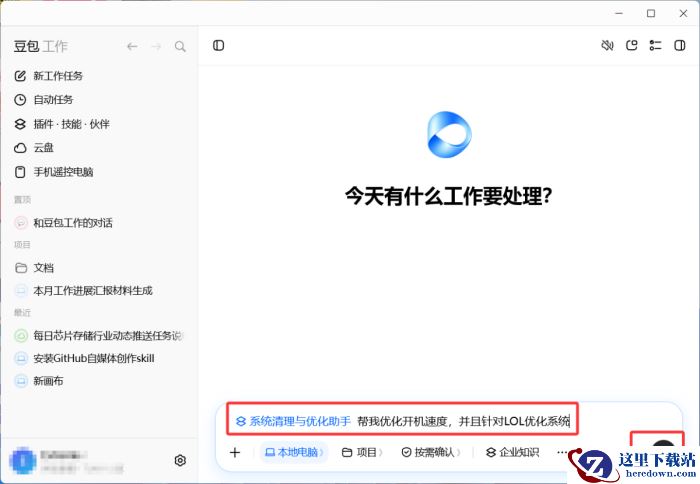Open 自动任务 scheduled tasks
This screenshot has width=700, height=484.
[44, 100]
